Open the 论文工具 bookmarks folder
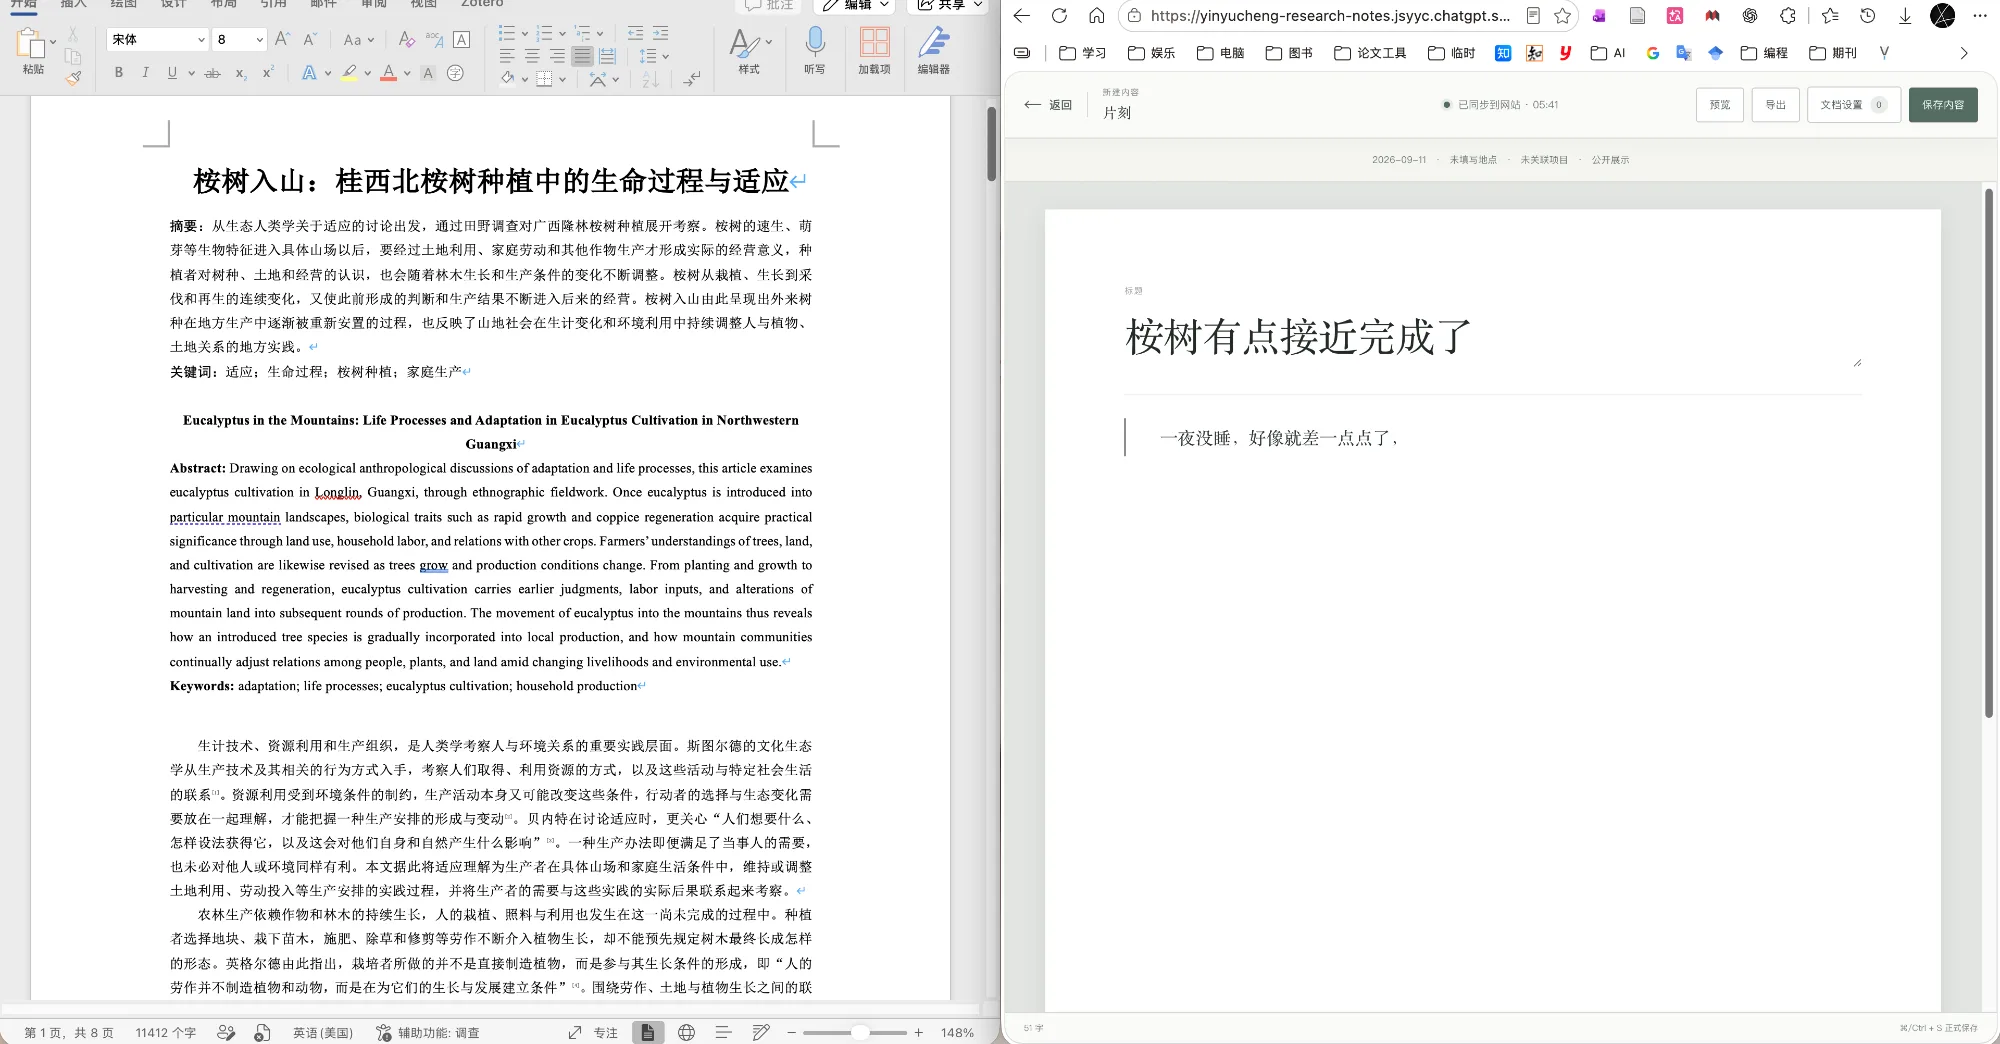 coord(1370,53)
